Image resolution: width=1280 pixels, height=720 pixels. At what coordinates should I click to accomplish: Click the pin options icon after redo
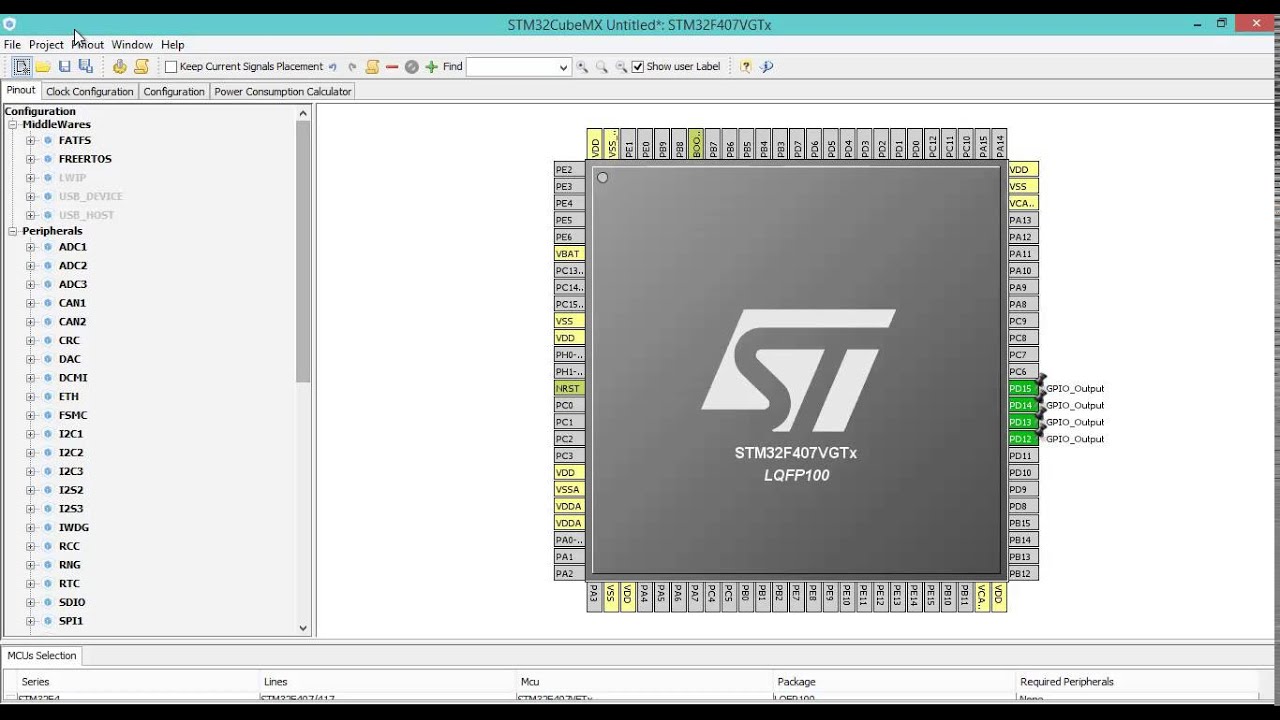(372, 67)
